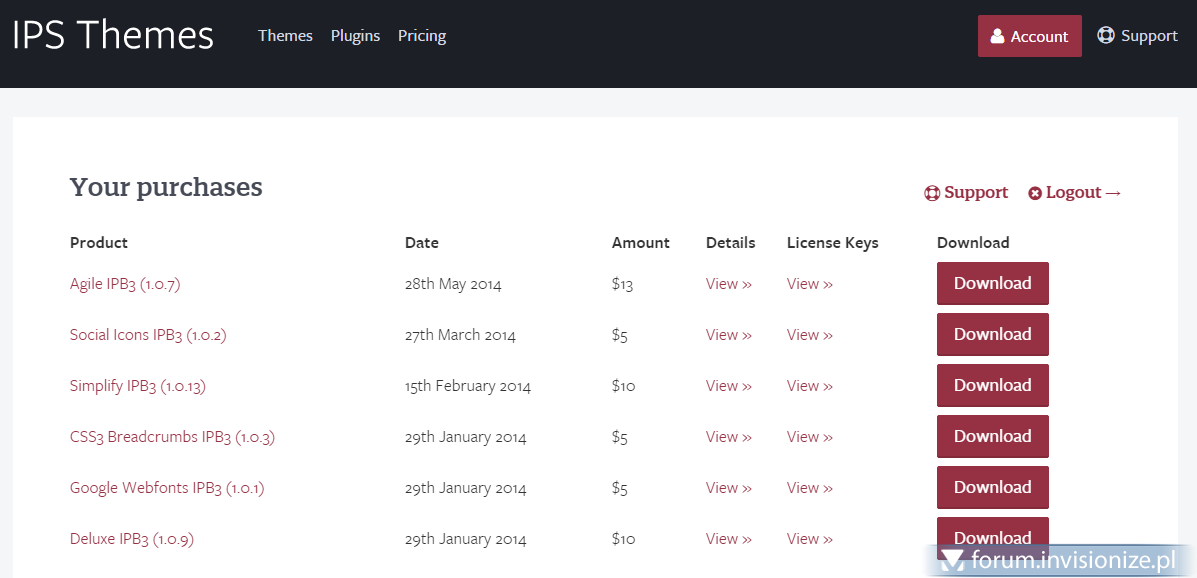Download the Agile IPB3 theme
This screenshot has height=578, width=1197.
(992, 284)
